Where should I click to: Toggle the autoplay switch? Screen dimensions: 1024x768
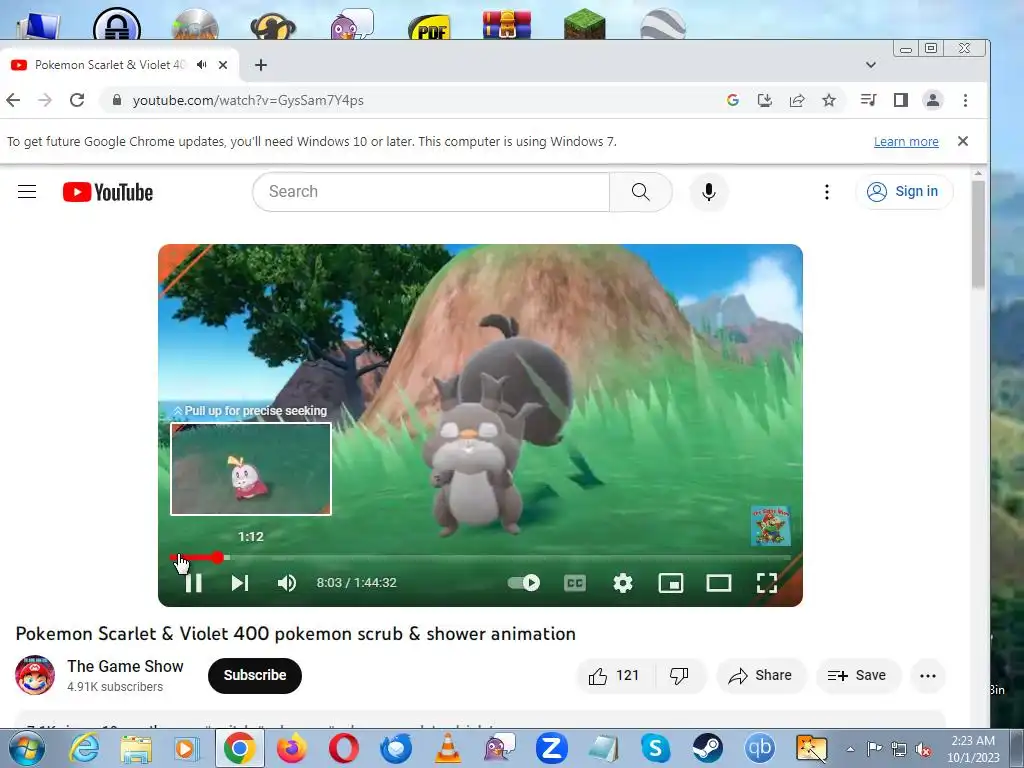(524, 583)
